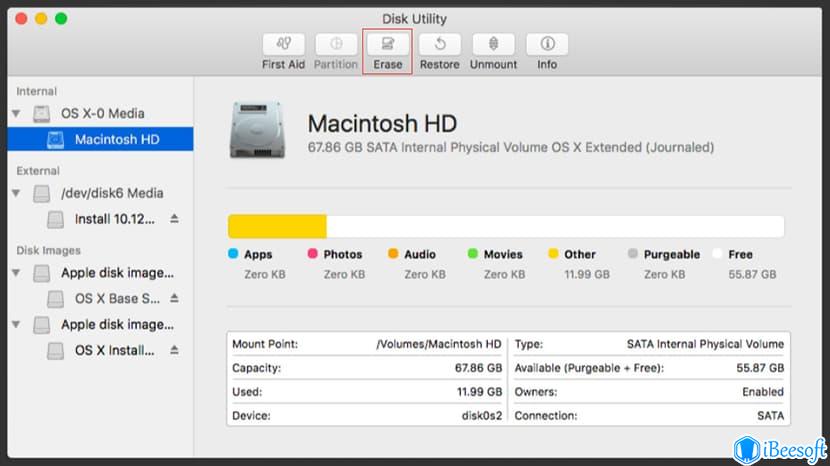Click the disk0s2 device value

coord(482,416)
